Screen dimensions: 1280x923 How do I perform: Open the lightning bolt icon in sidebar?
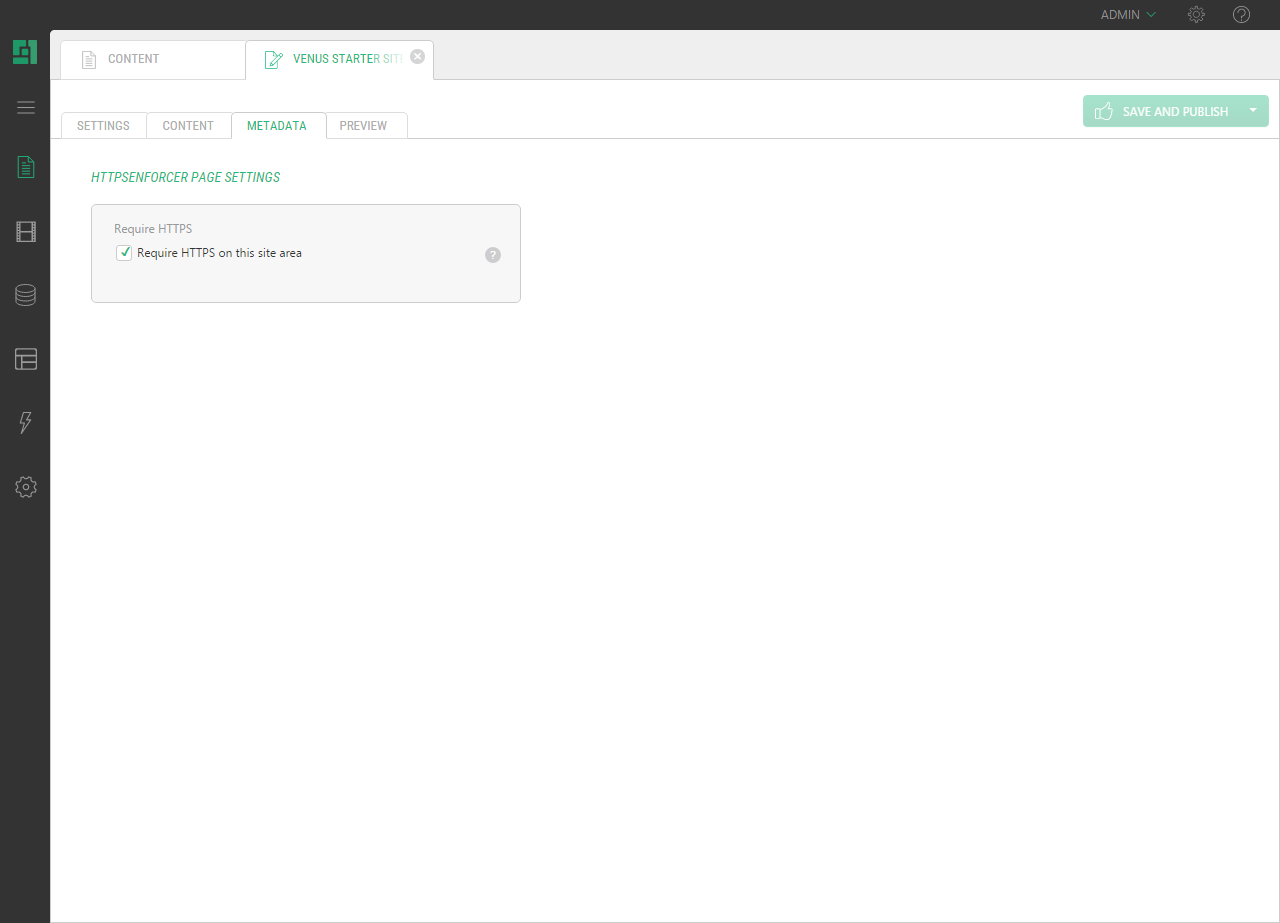tap(26, 423)
